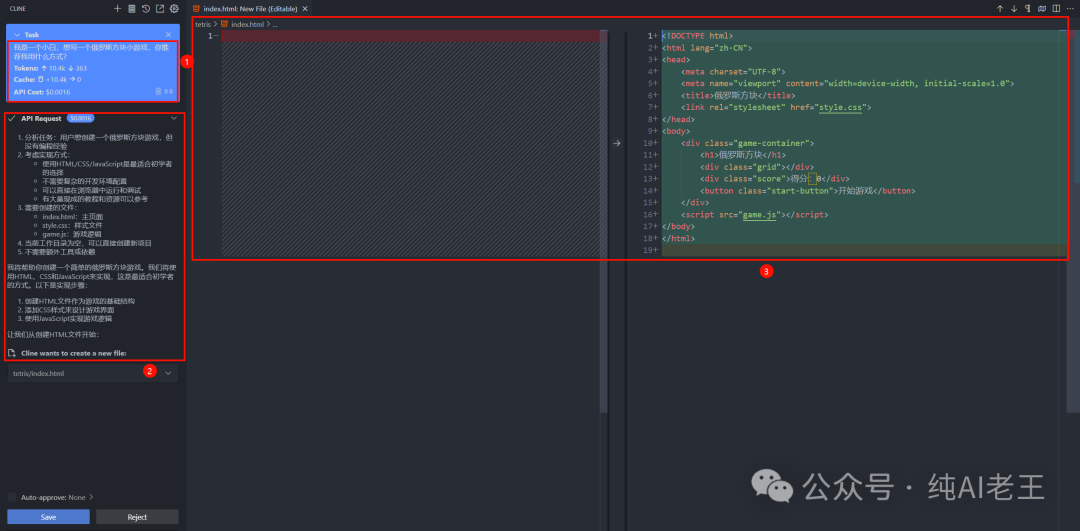Click the "index.html: 主页面" list item
The image size is (1080, 531).
(x=72, y=216)
